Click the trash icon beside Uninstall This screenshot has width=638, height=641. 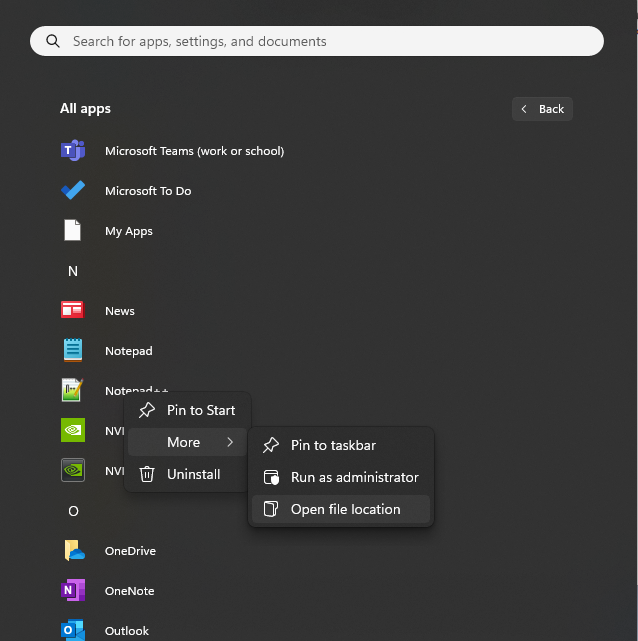147,474
